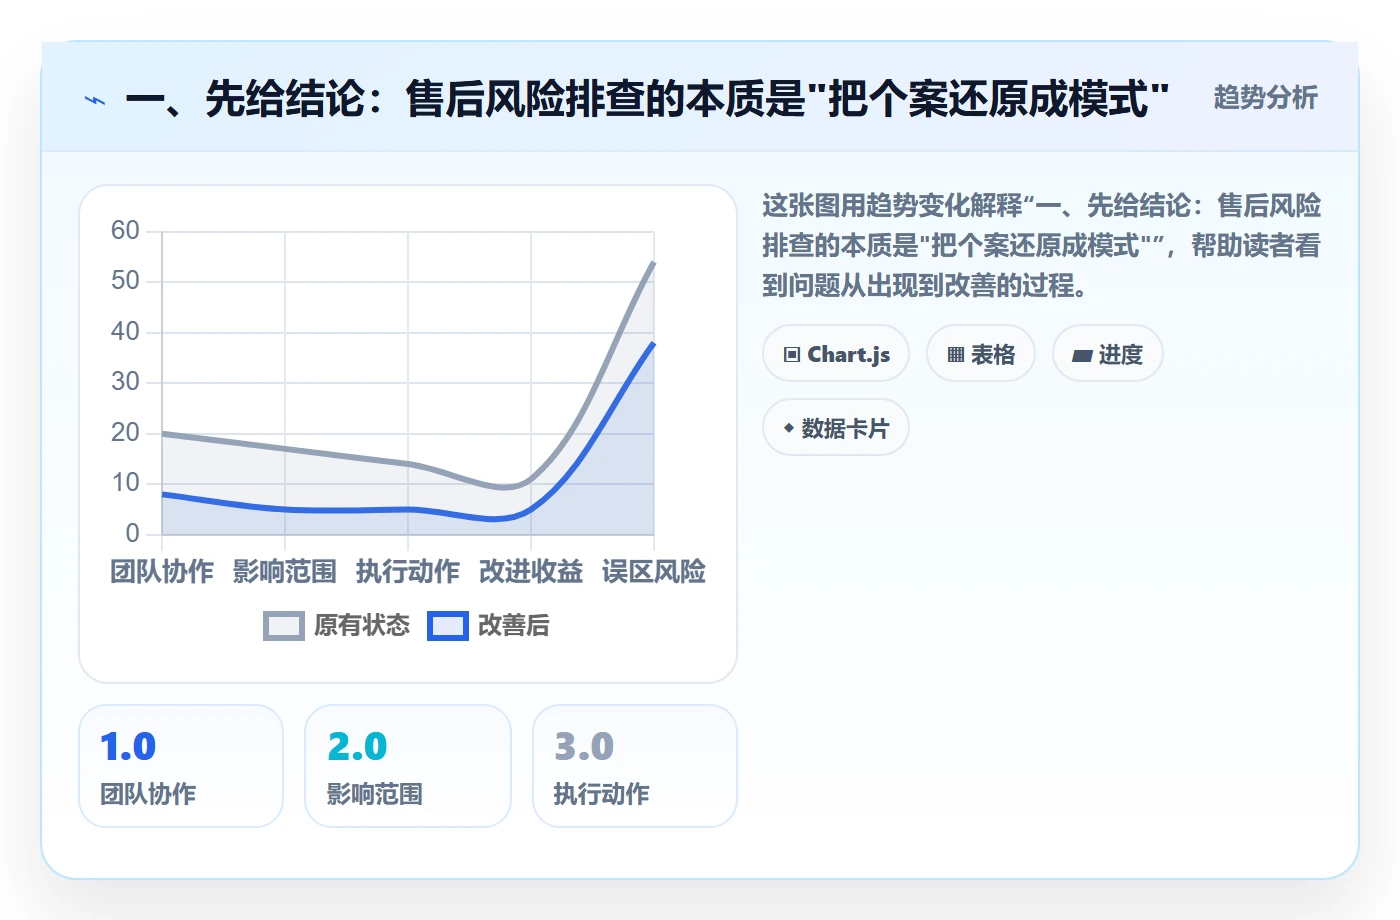Click the 影响范围 x-axis label on chart
This screenshot has width=1400, height=920.
[285, 572]
